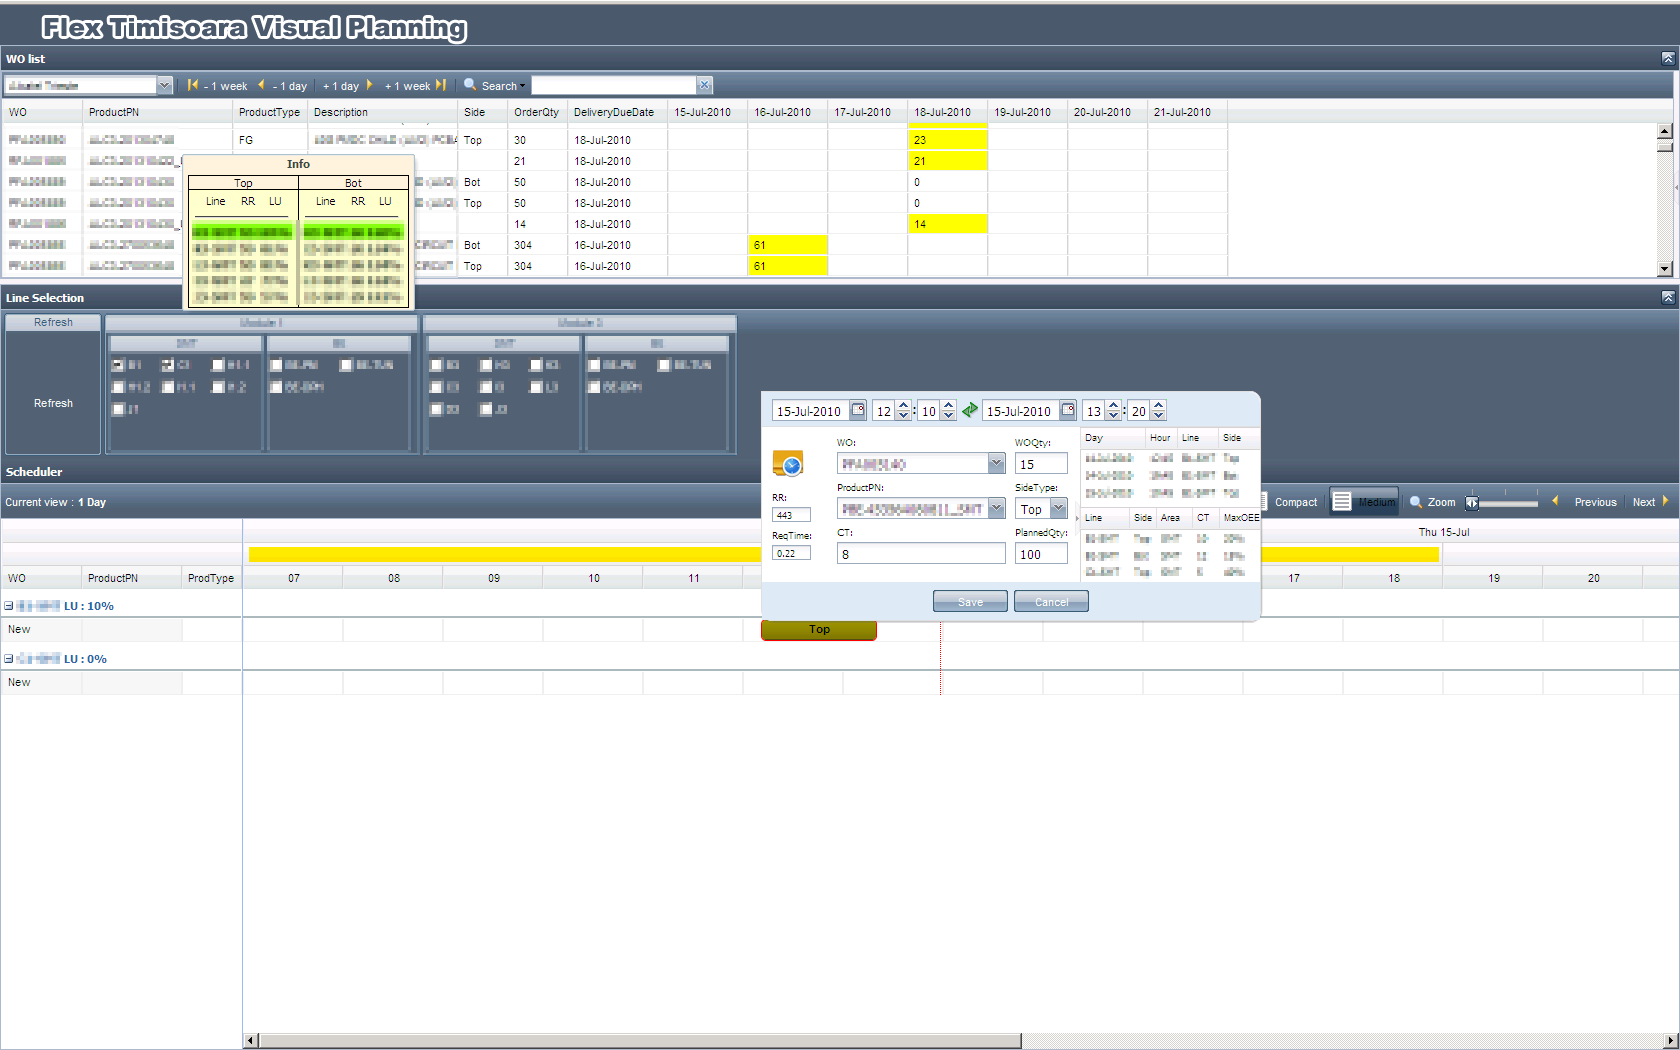This screenshot has height=1050, width=1680.
Task: Click the top Refresh header button
Action: [53, 322]
